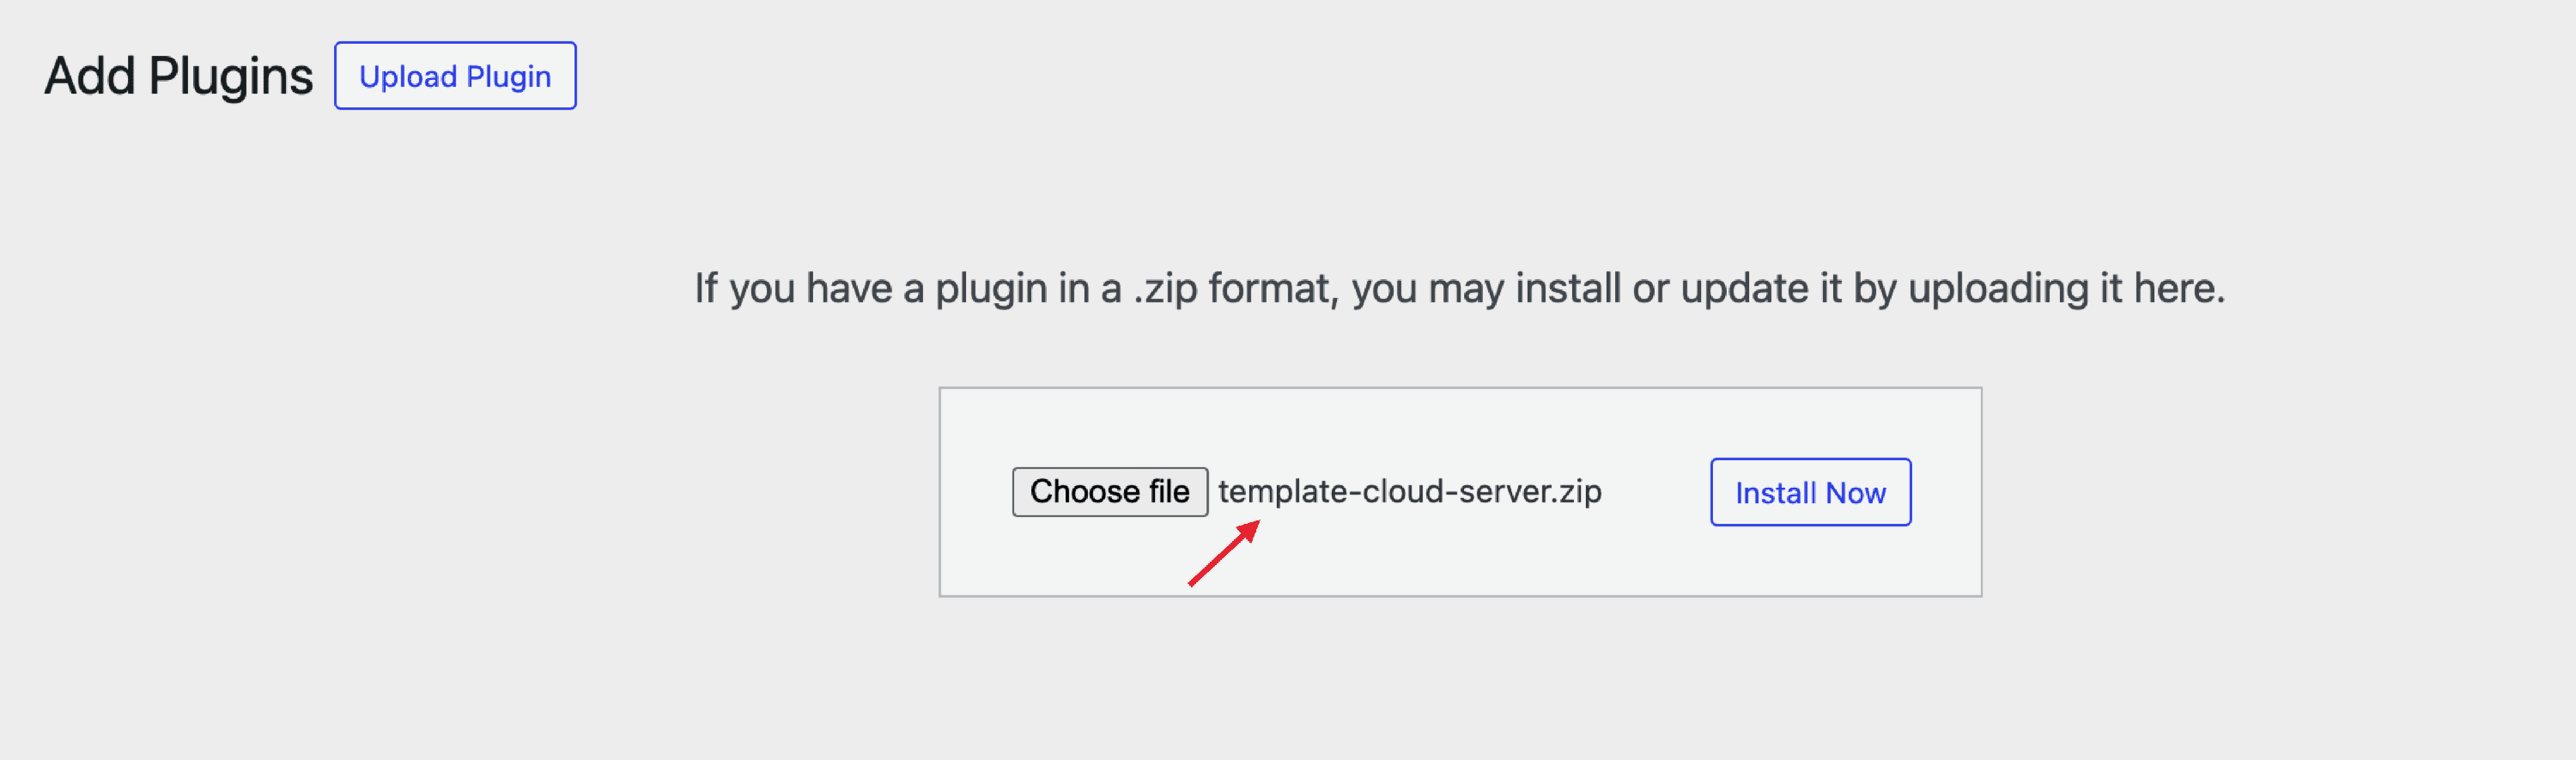Click the word "Add" in the heading
Image resolution: width=2576 pixels, height=760 pixels.
point(90,76)
